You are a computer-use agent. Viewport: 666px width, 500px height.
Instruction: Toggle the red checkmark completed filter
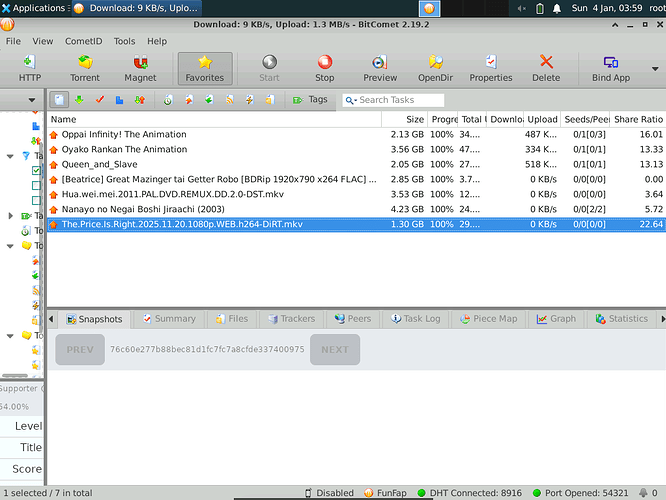99,100
